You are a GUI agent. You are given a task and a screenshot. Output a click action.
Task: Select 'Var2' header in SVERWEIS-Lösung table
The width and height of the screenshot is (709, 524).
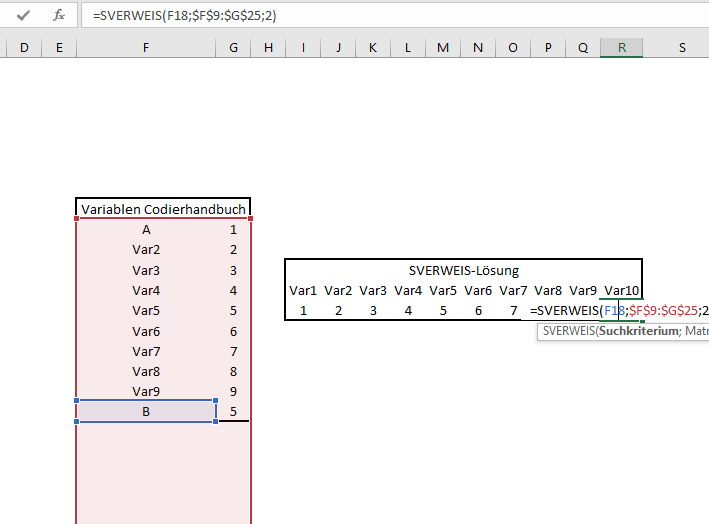click(338, 290)
